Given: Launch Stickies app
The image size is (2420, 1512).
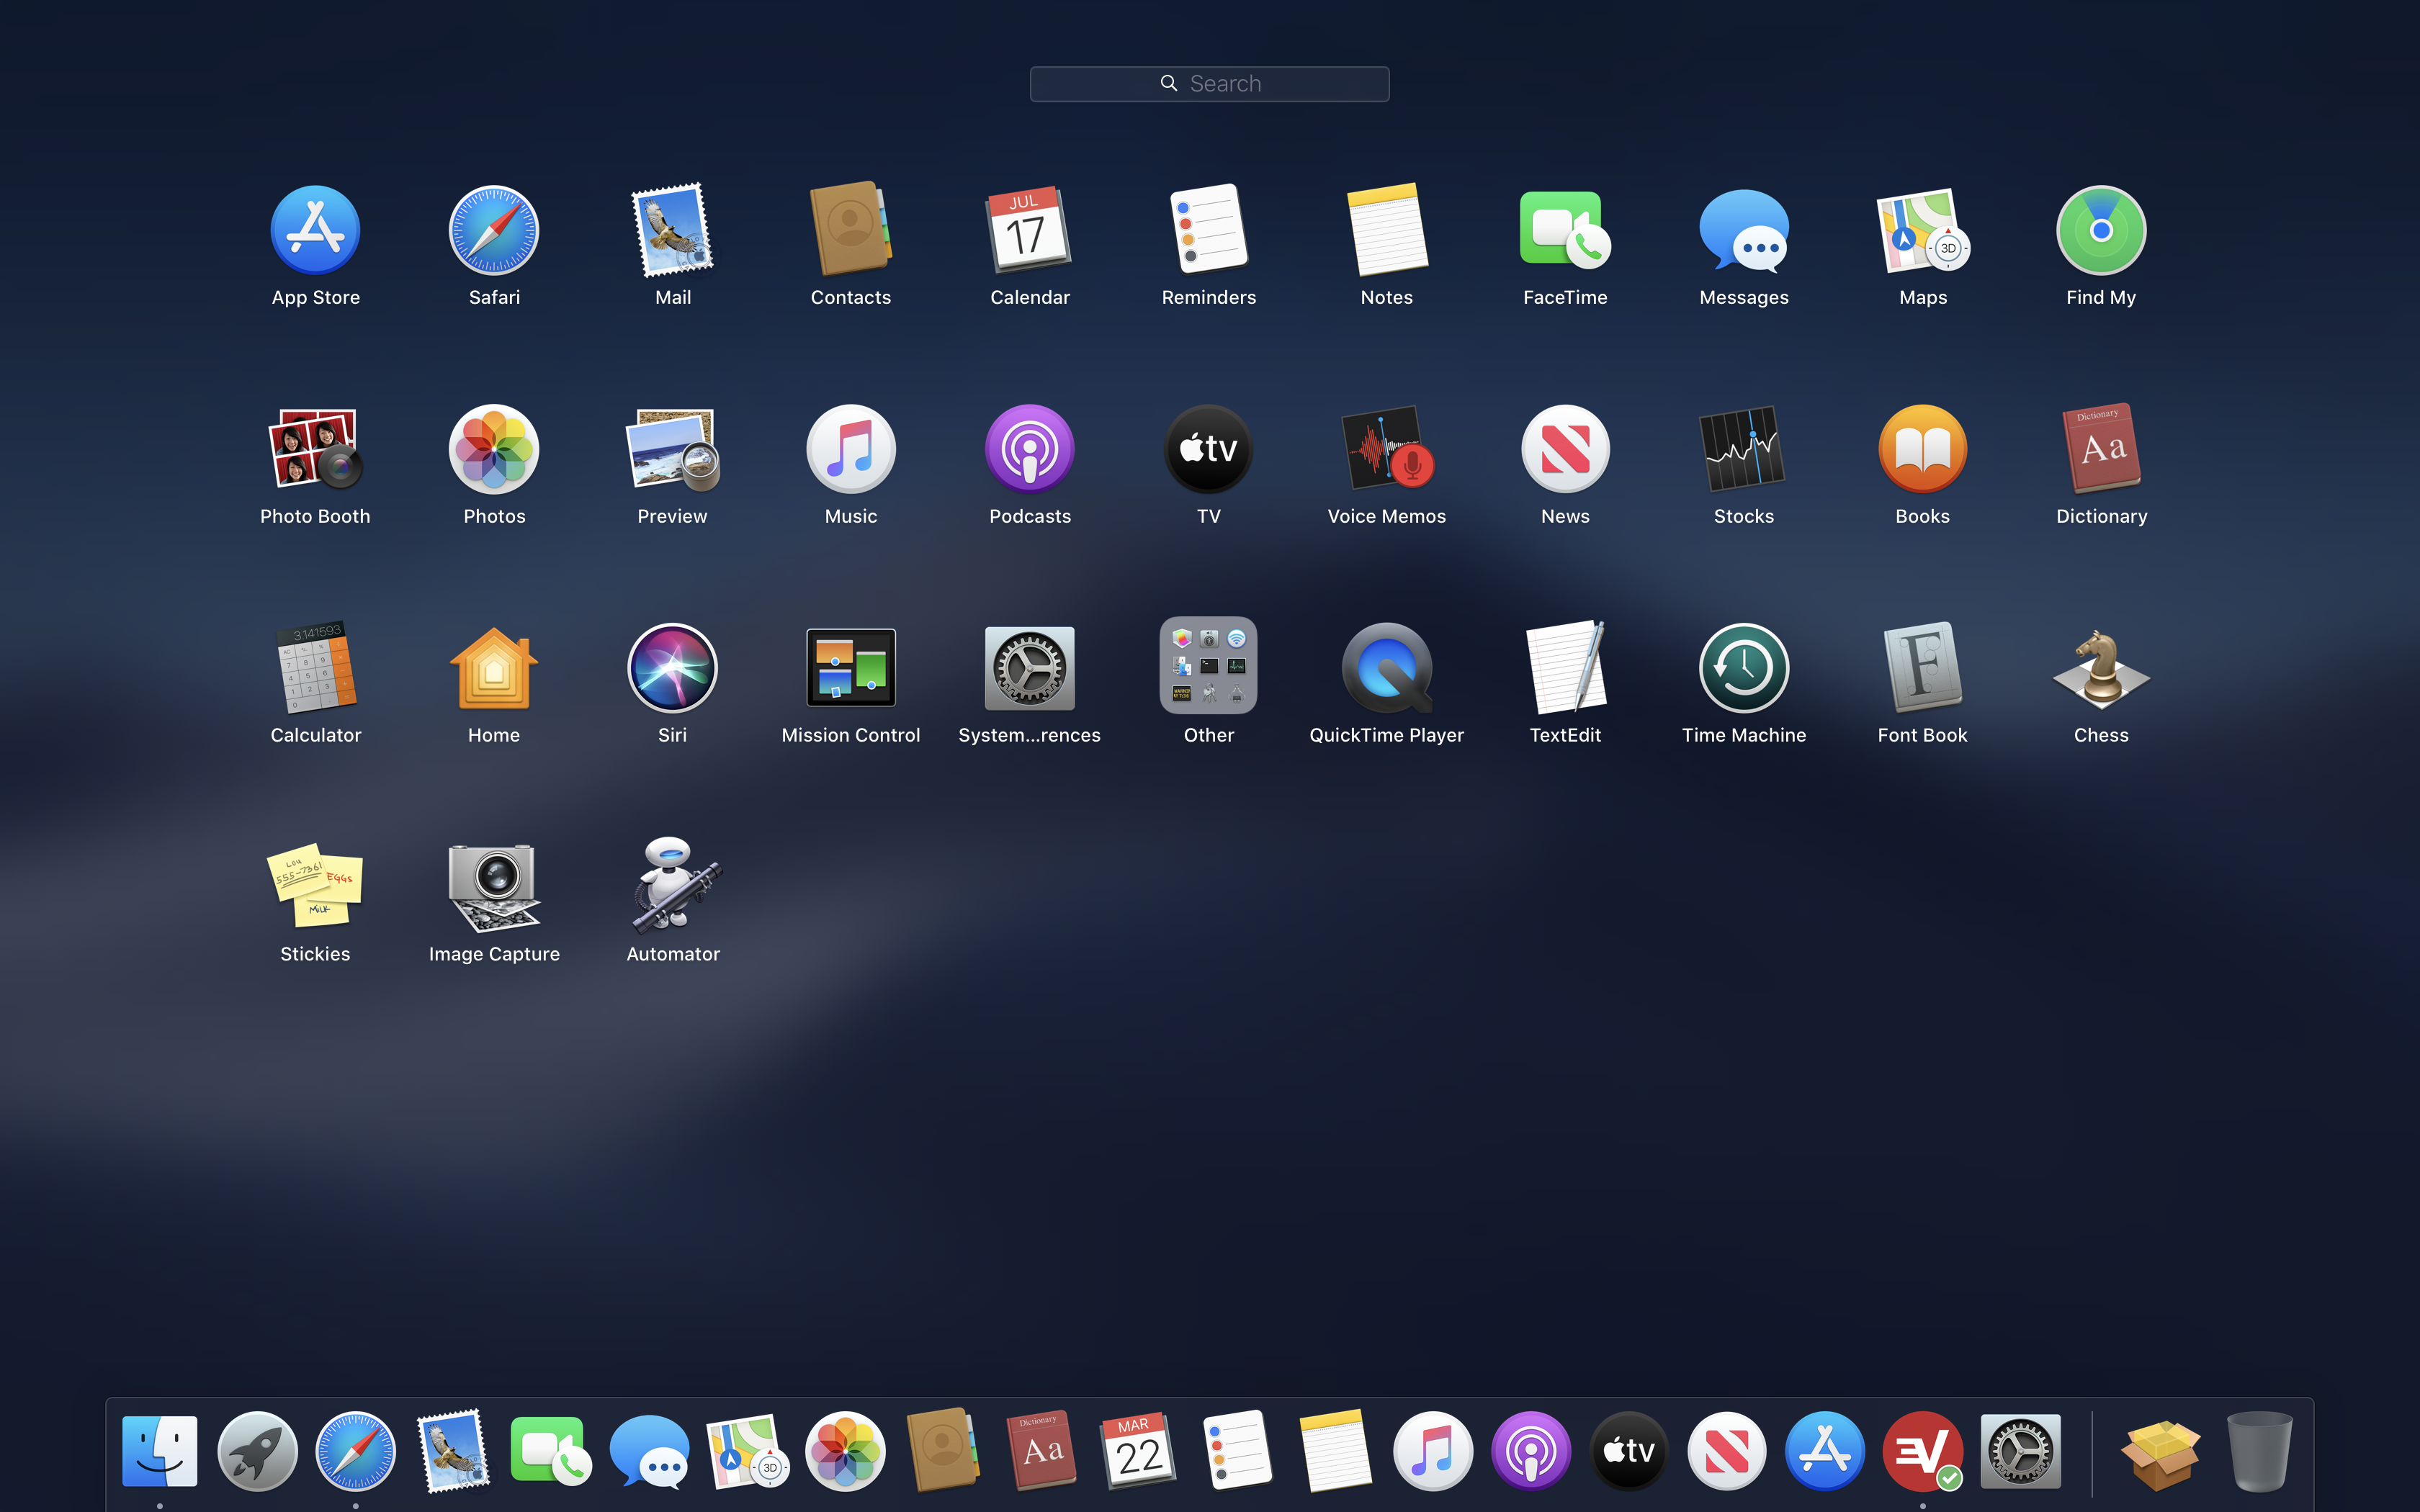Looking at the screenshot, I should point(315,887).
